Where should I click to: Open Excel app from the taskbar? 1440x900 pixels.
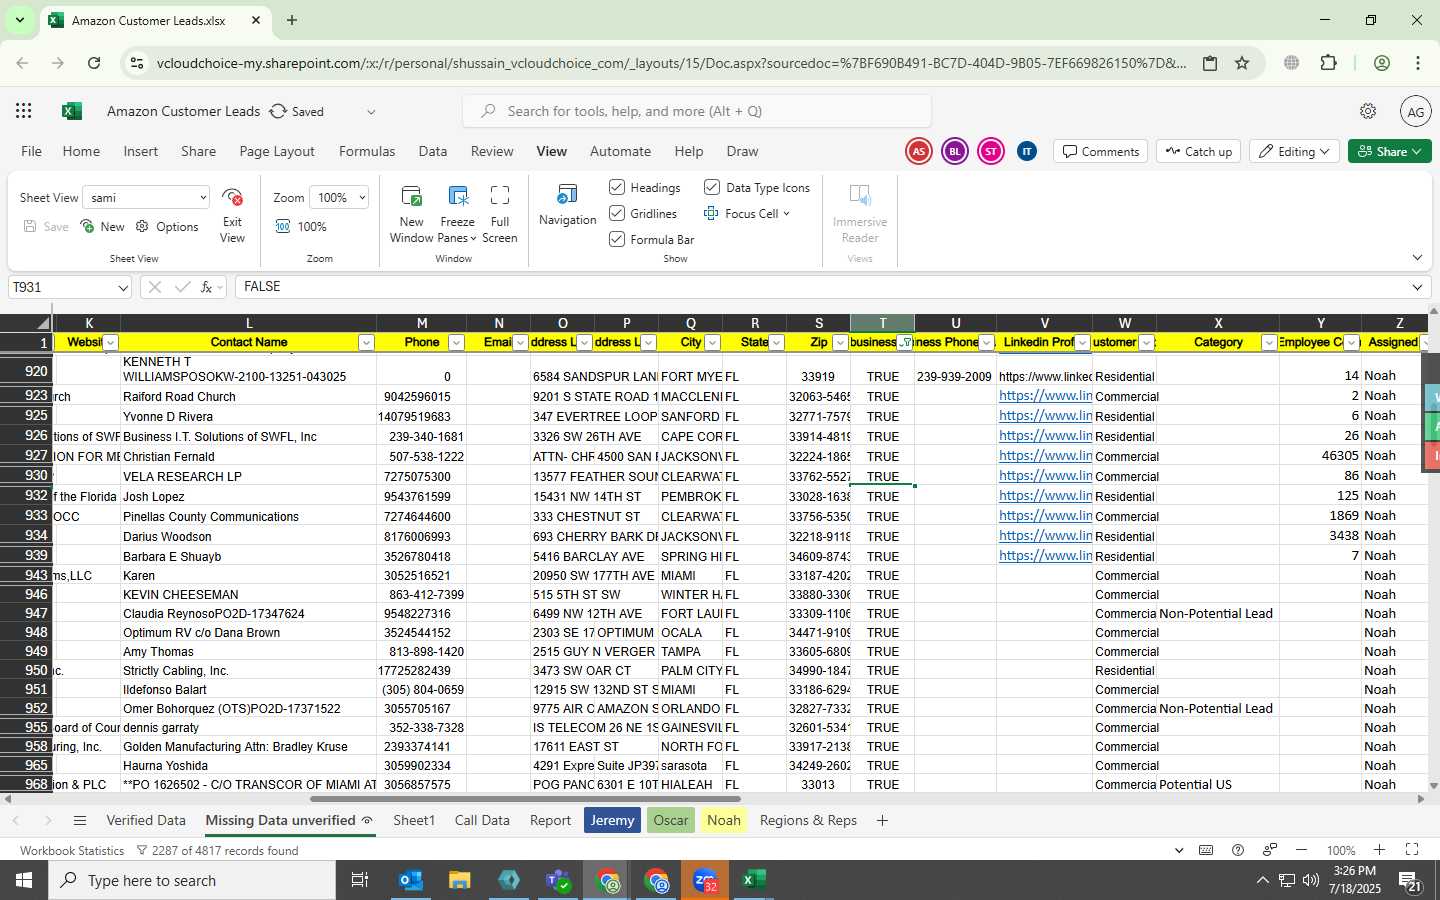point(753,880)
